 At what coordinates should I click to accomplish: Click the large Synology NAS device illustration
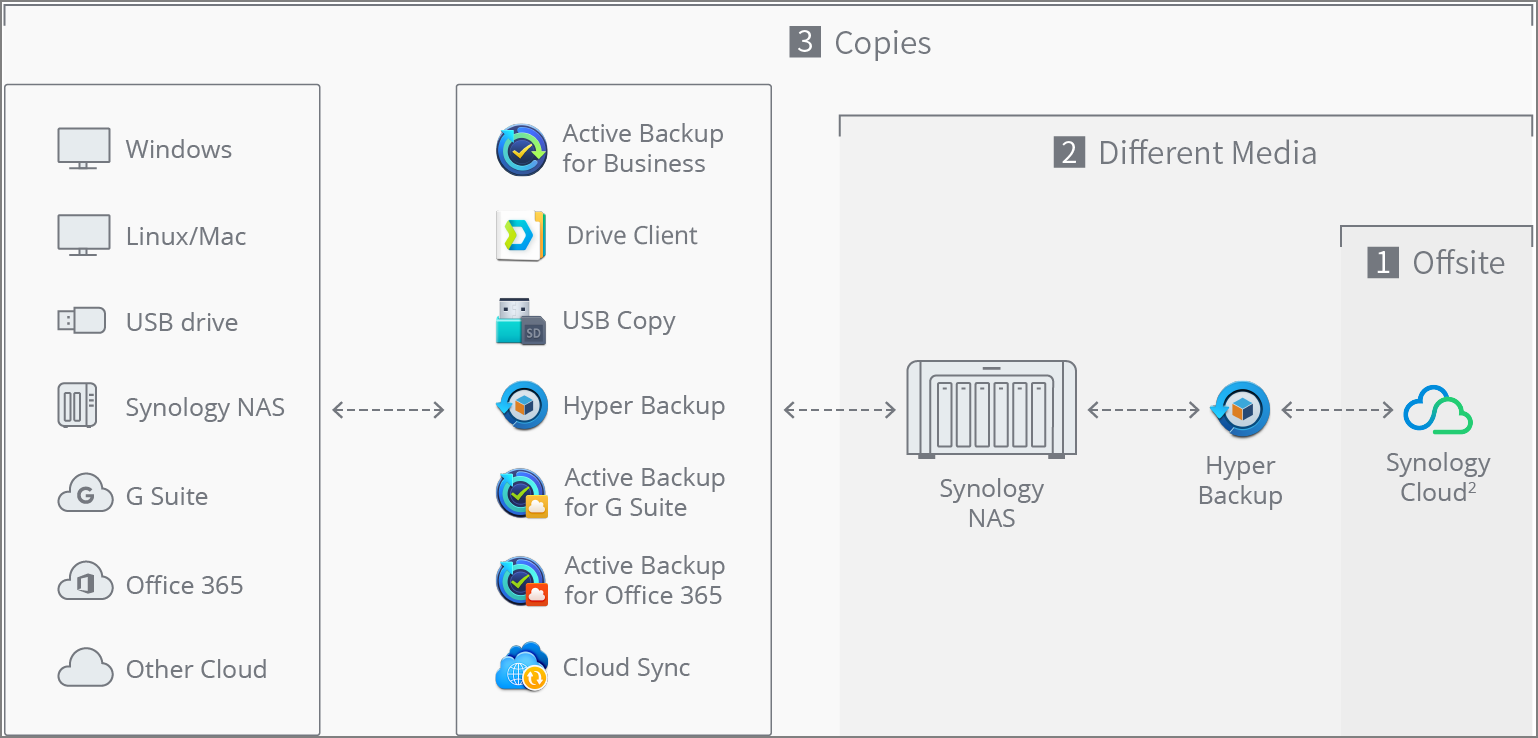(x=991, y=410)
